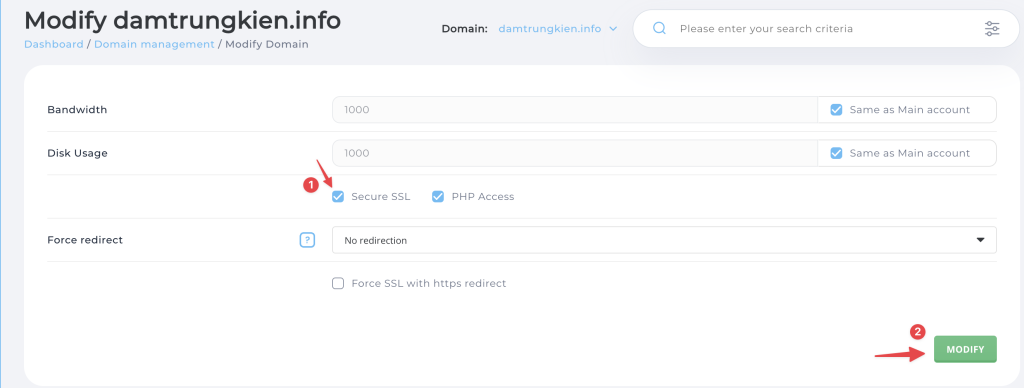The image size is (1024, 388).
Task: Toggle Disk Usage Same as Main account checkbox
Action: tap(836, 153)
